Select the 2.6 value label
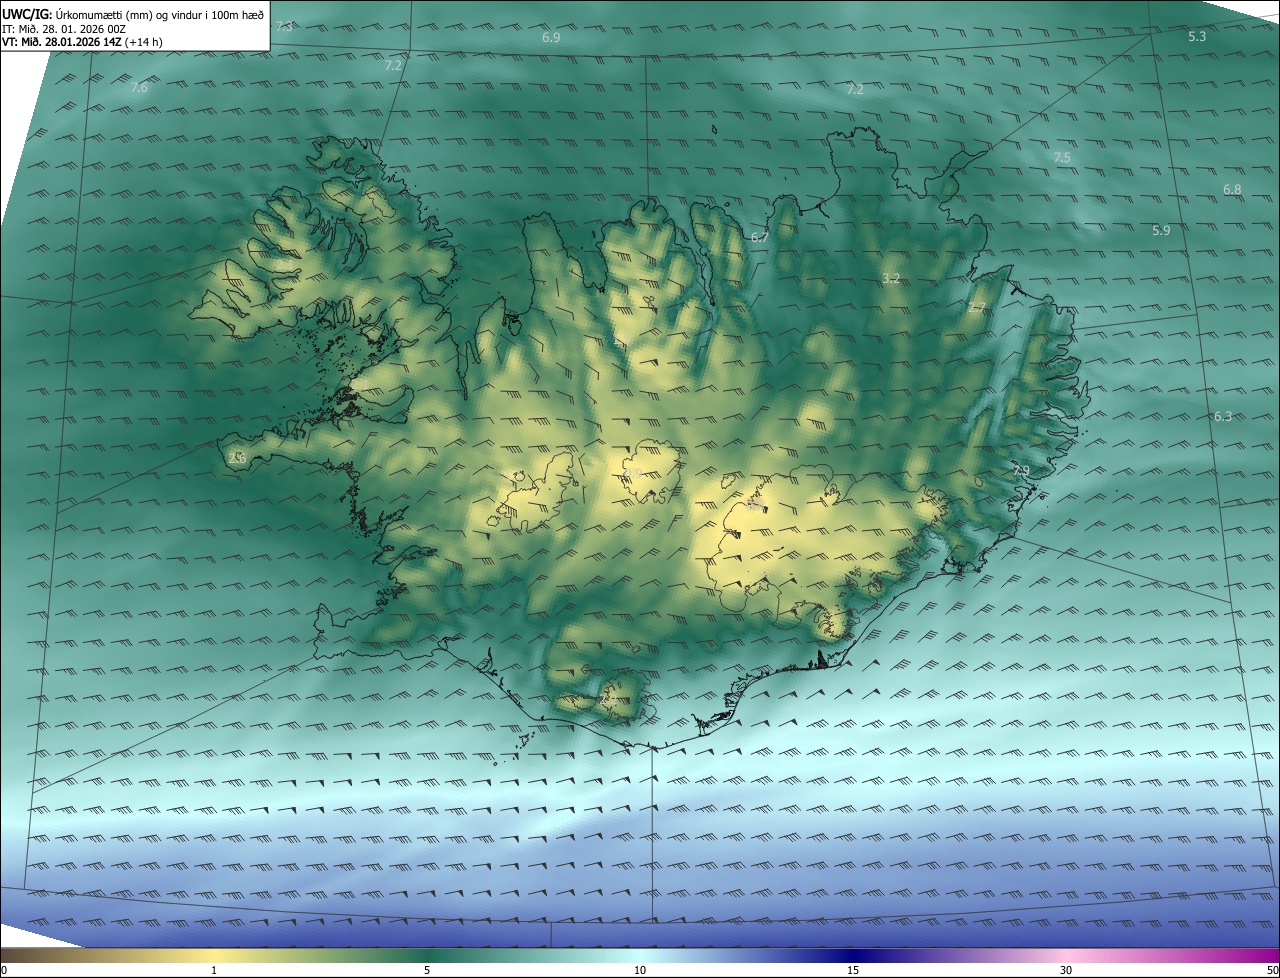1280x978 pixels. coord(236,458)
